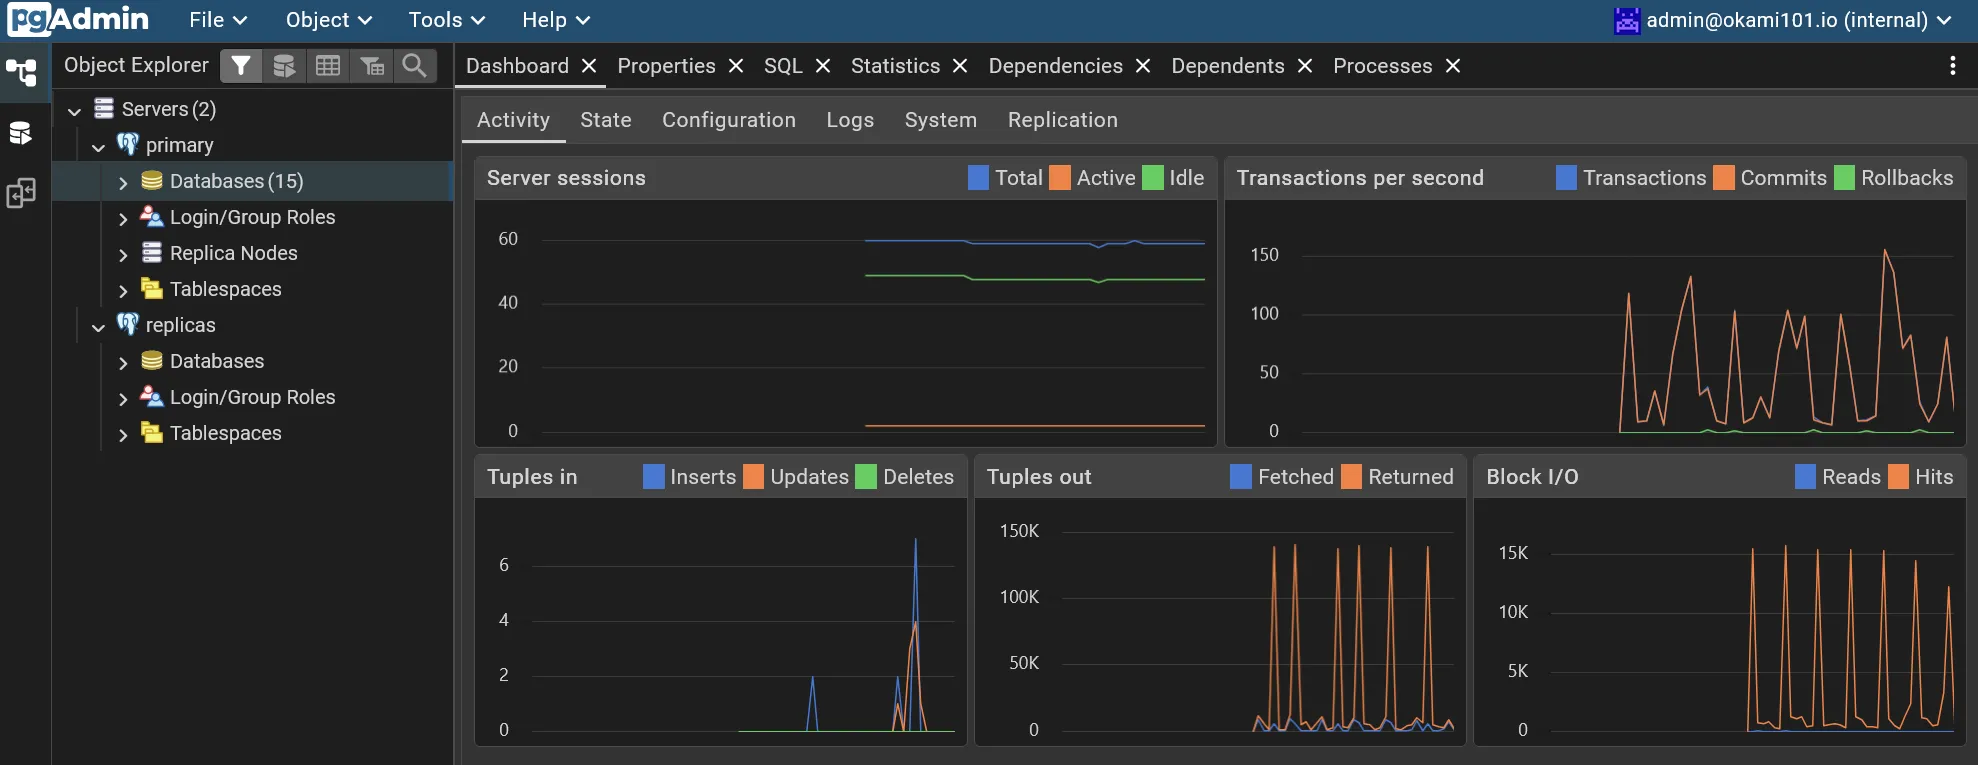This screenshot has height=765, width=1978.
Task: Open the System sub-tab
Action: click(941, 120)
